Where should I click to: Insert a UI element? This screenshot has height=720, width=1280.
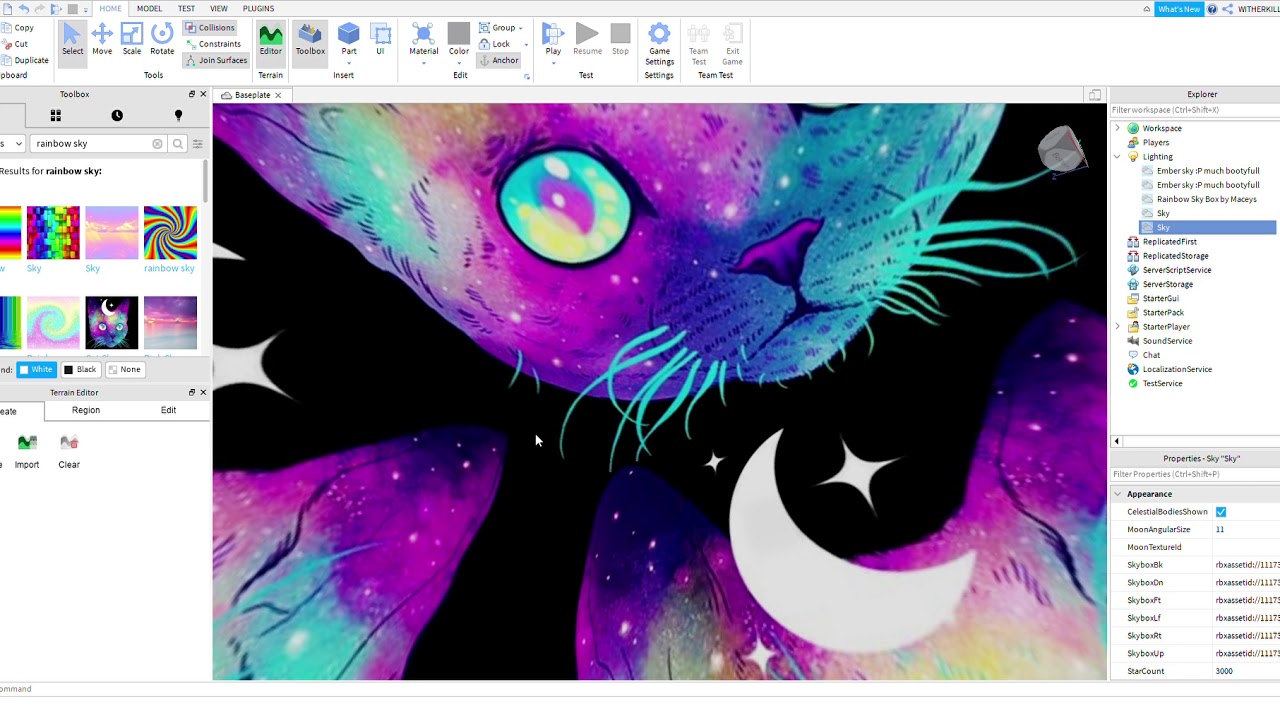point(380,40)
